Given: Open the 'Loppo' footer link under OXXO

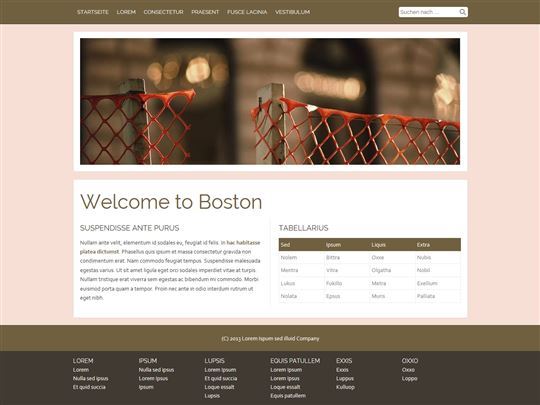Looking at the screenshot, I should pos(409,378).
